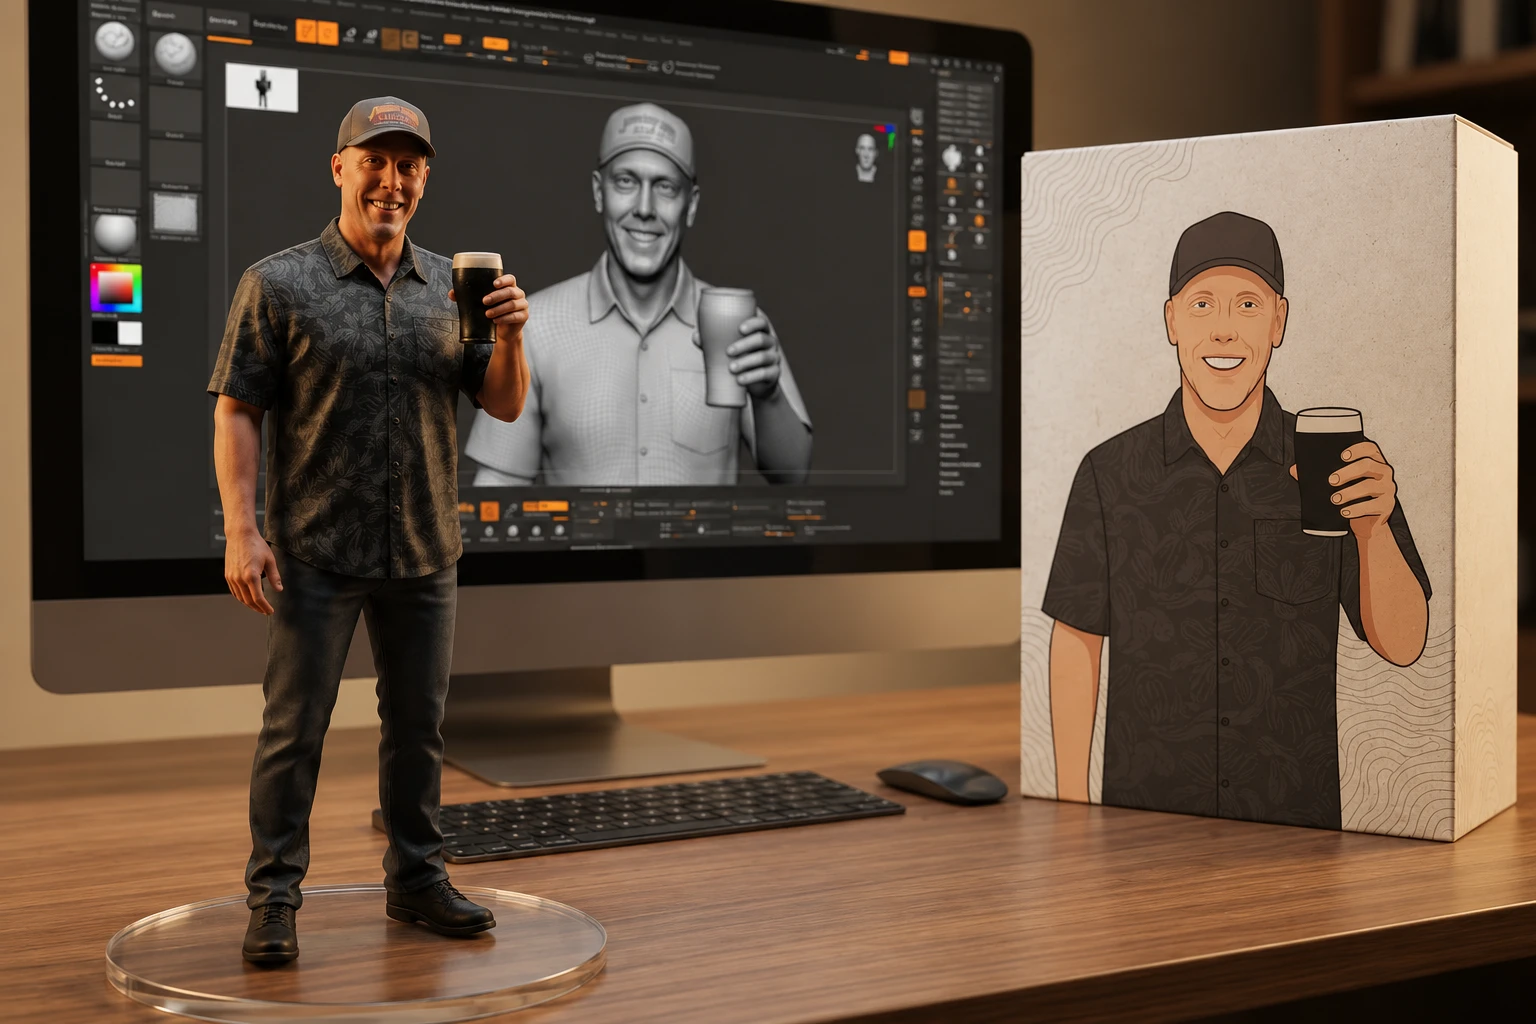Select the black color swatch
This screenshot has height=1024, width=1536.
click(104, 333)
